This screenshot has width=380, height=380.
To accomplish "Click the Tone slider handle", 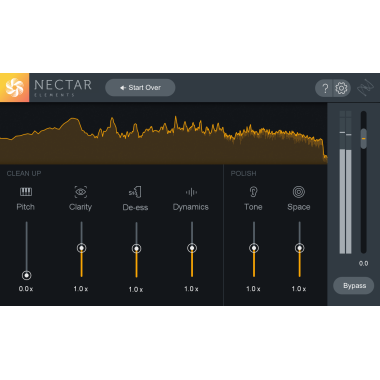I will 254,248.
